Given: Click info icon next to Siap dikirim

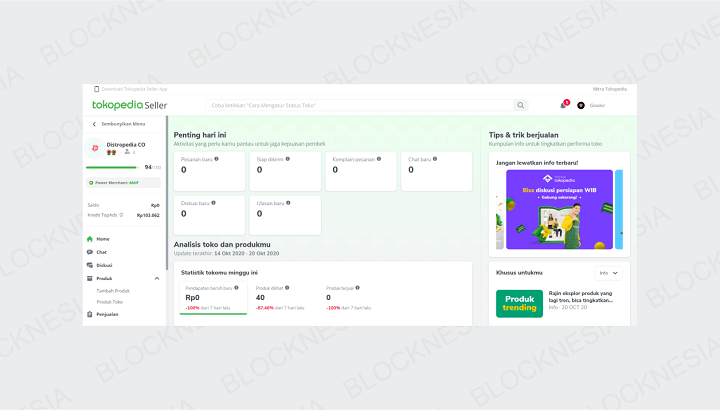Looking at the screenshot, I should (288, 159).
